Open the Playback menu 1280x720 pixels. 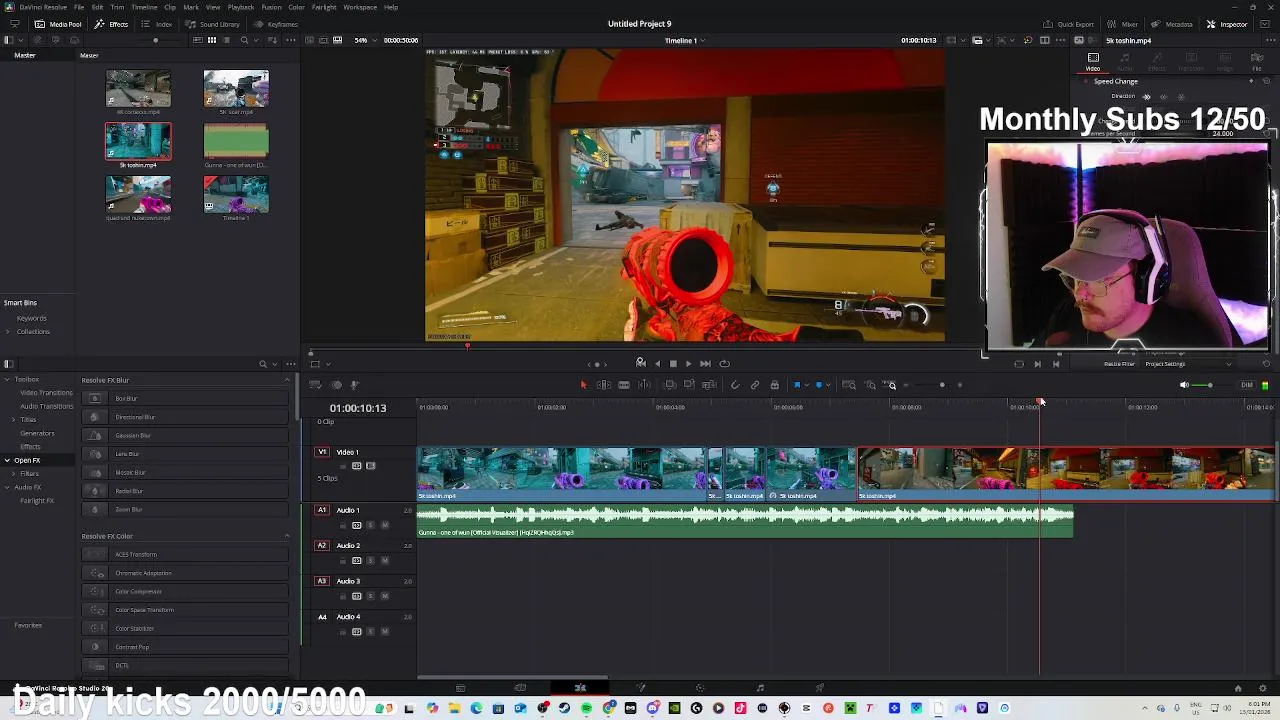[x=241, y=7]
